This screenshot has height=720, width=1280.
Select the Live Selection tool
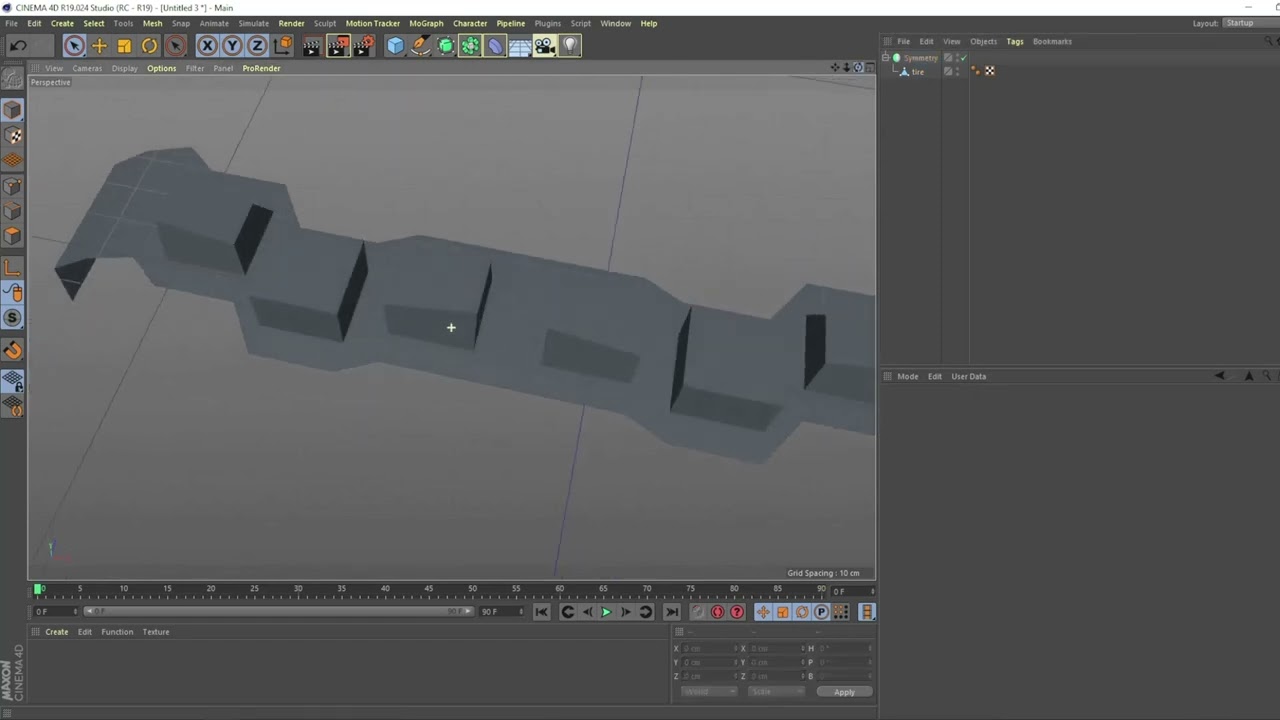[74, 46]
